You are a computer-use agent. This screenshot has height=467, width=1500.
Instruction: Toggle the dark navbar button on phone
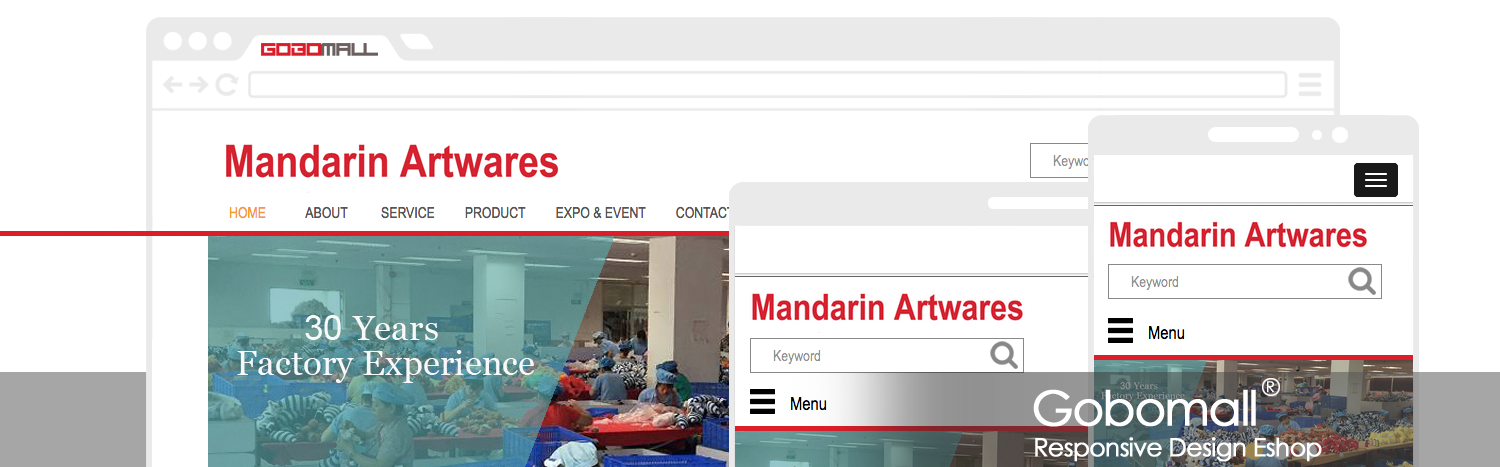coord(1376,180)
